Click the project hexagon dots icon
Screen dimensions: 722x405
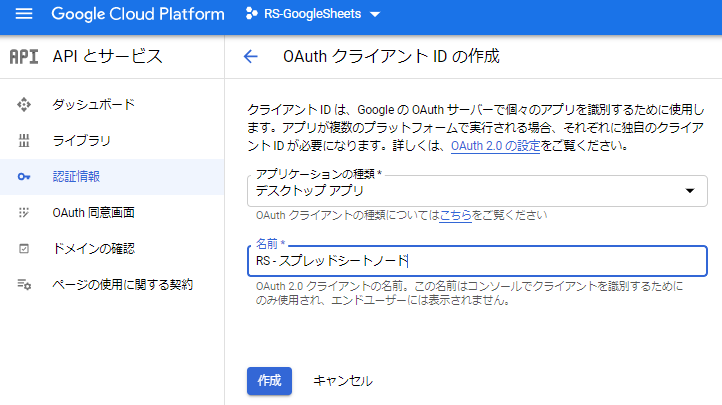point(251,14)
